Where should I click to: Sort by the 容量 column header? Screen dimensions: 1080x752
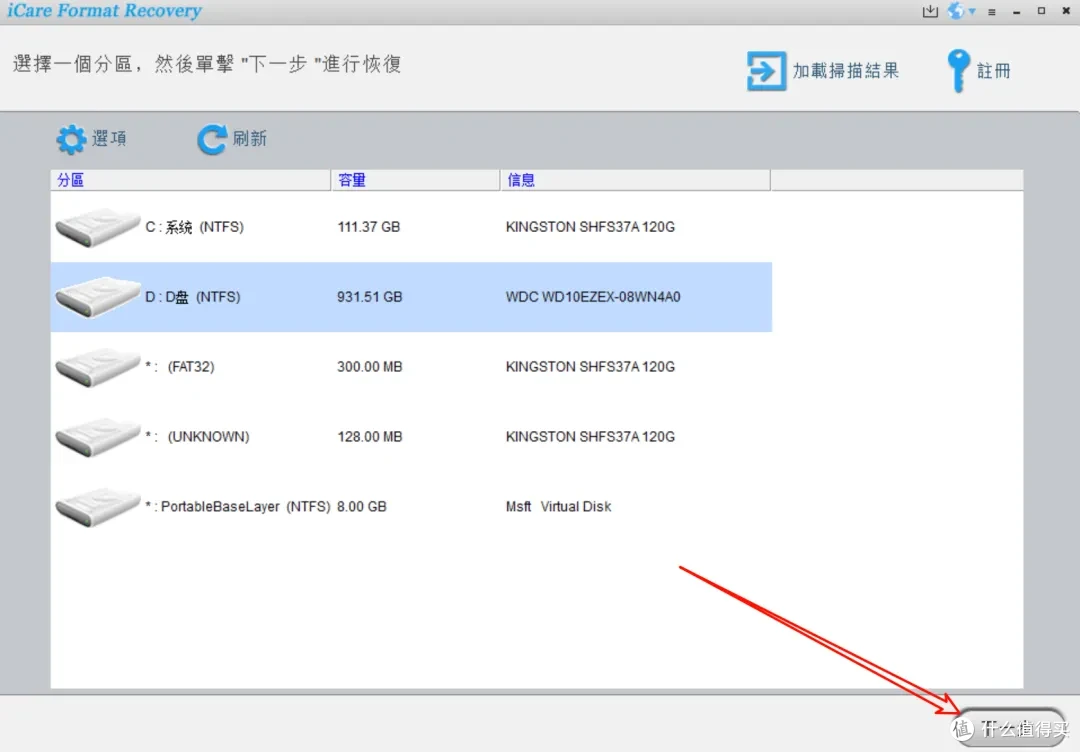pyautogui.click(x=415, y=180)
